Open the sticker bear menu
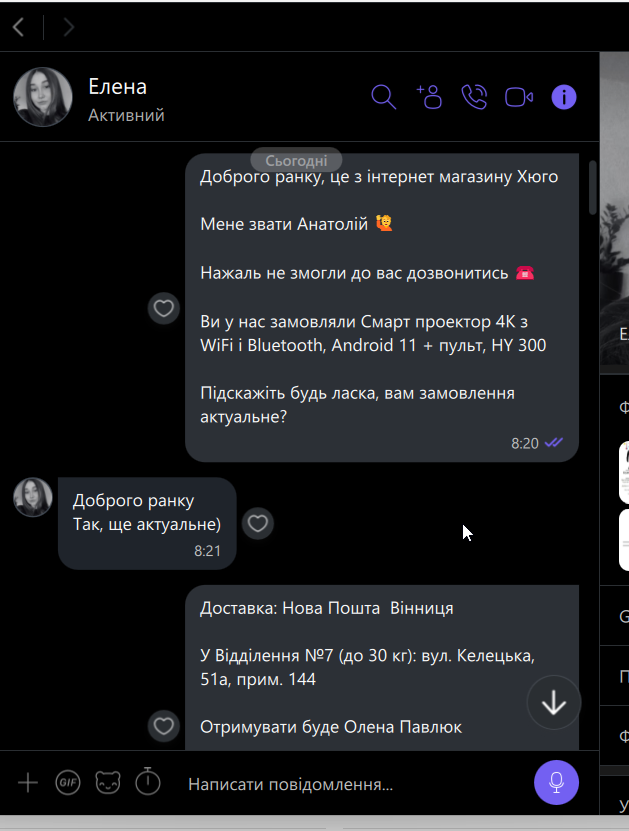629x831 pixels. point(108,782)
